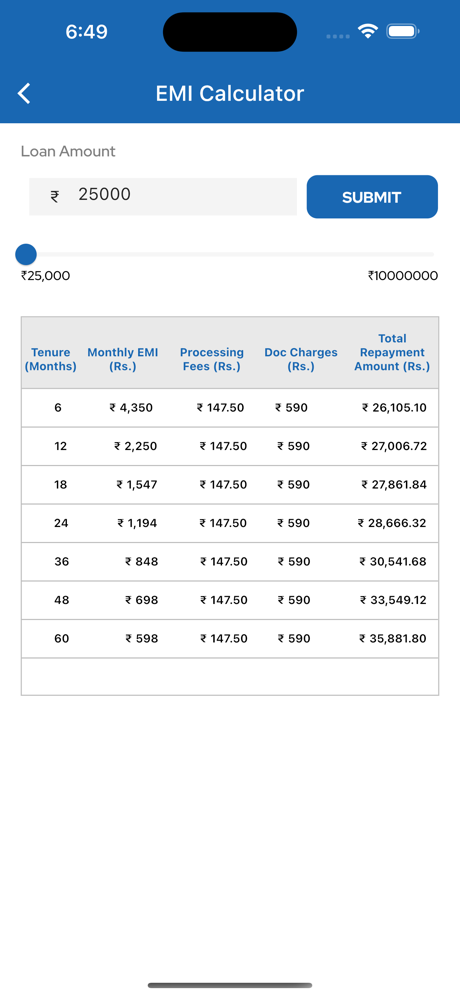Image resolution: width=460 pixels, height=997 pixels.
Task: Select the 36-month tenure row
Action: [x=230, y=561]
